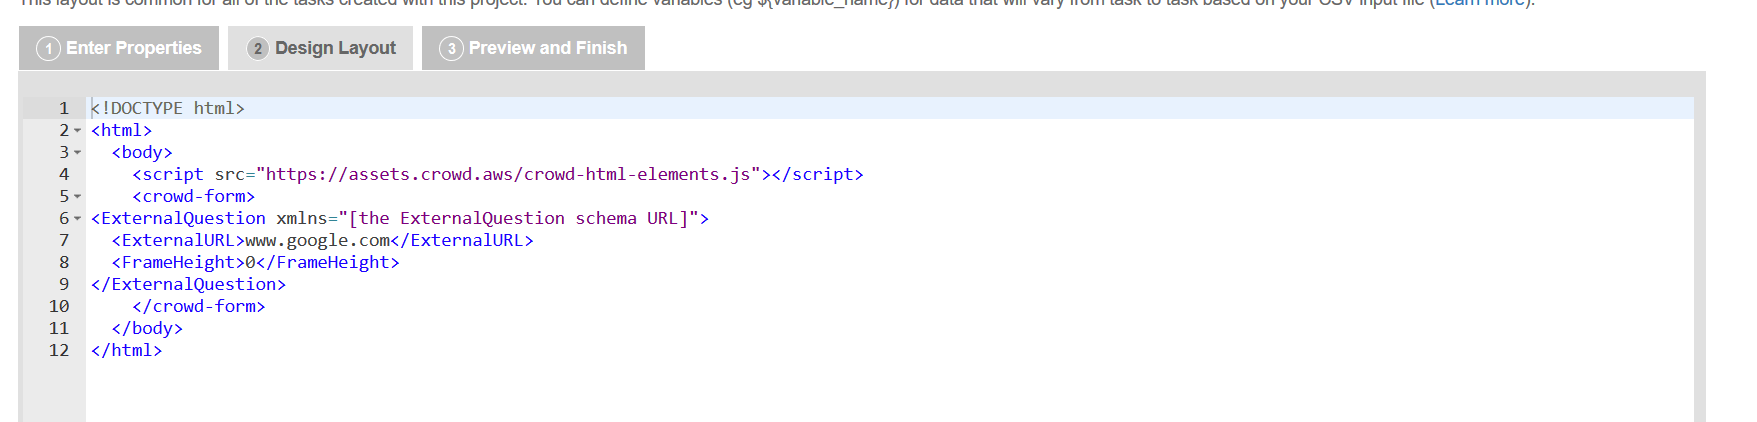
Task: Click the closing html tag on line 12
Action: [x=126, y=350]
